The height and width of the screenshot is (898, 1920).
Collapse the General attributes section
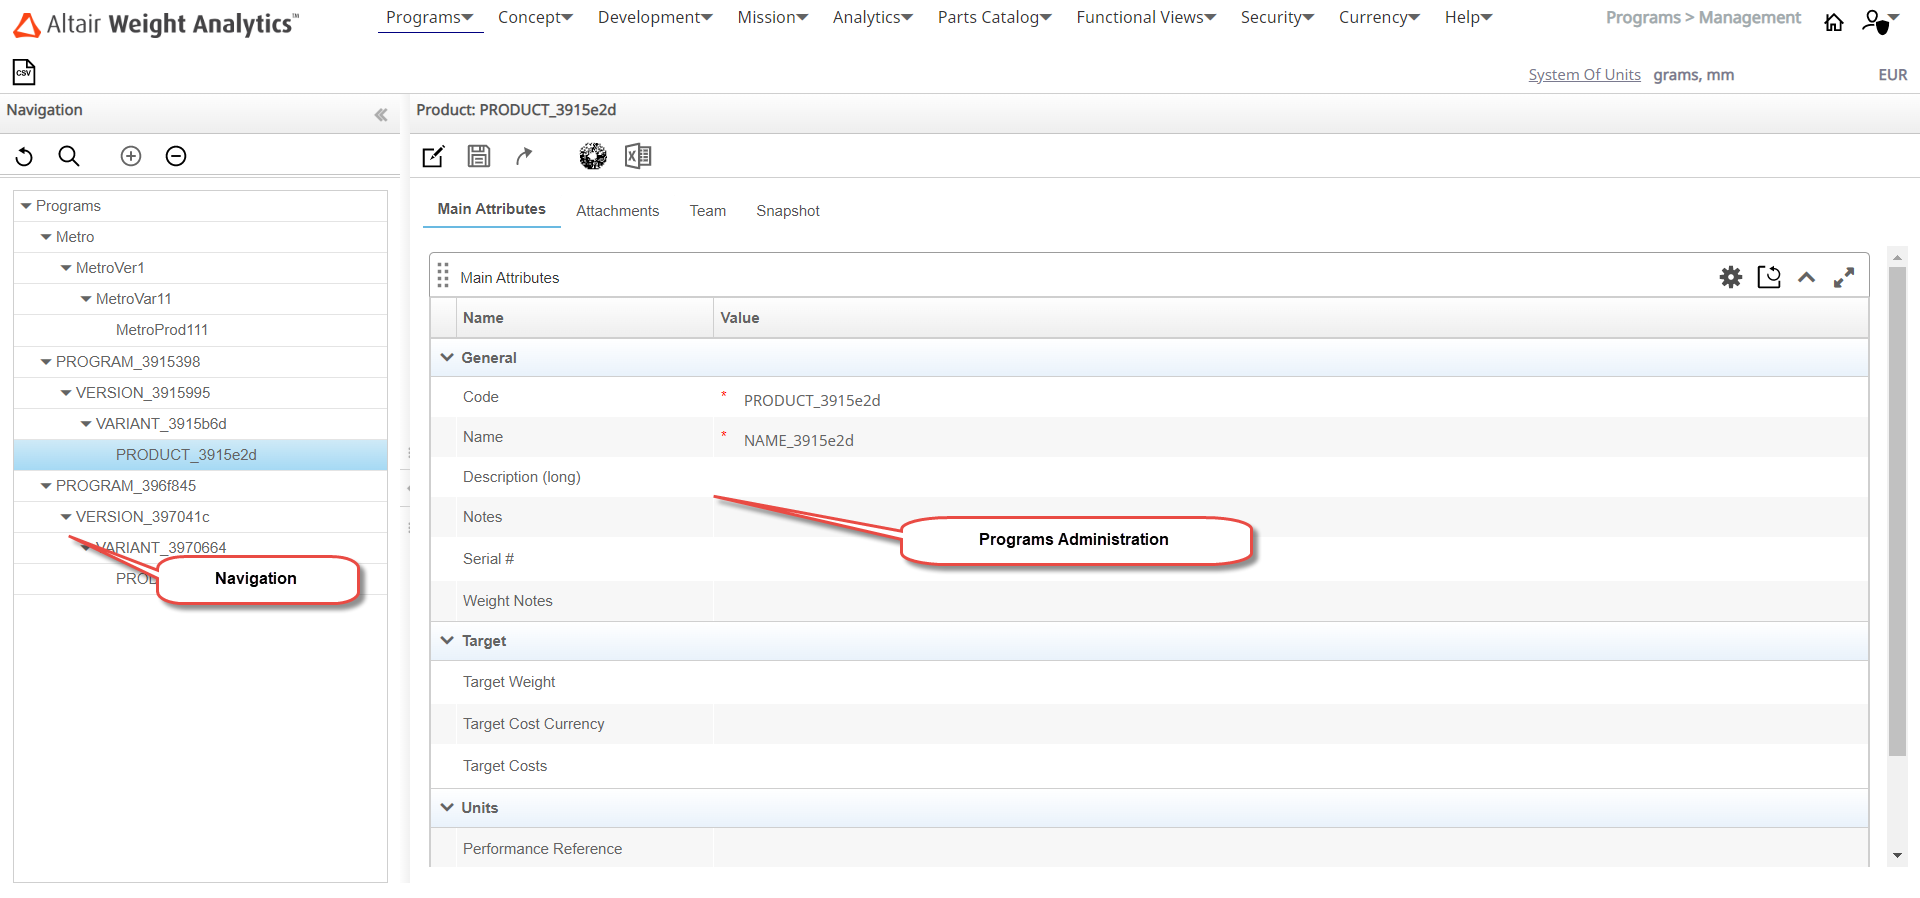coord(447,357)
